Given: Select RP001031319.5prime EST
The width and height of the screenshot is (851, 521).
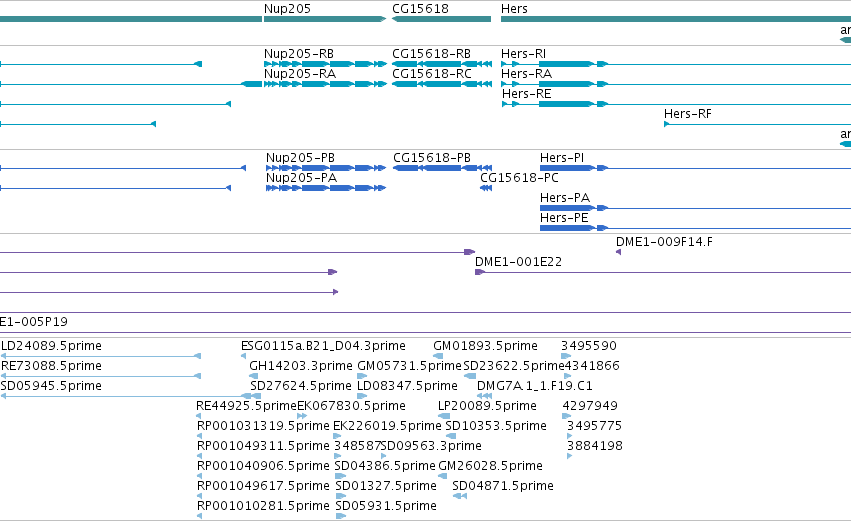Looking at the screenshot, I should pos(263,427).
